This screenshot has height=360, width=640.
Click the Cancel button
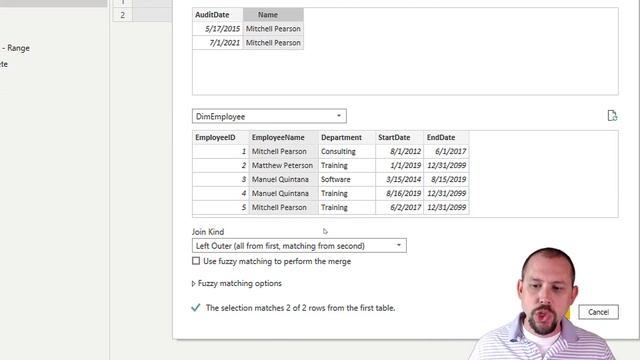[598, 312]
